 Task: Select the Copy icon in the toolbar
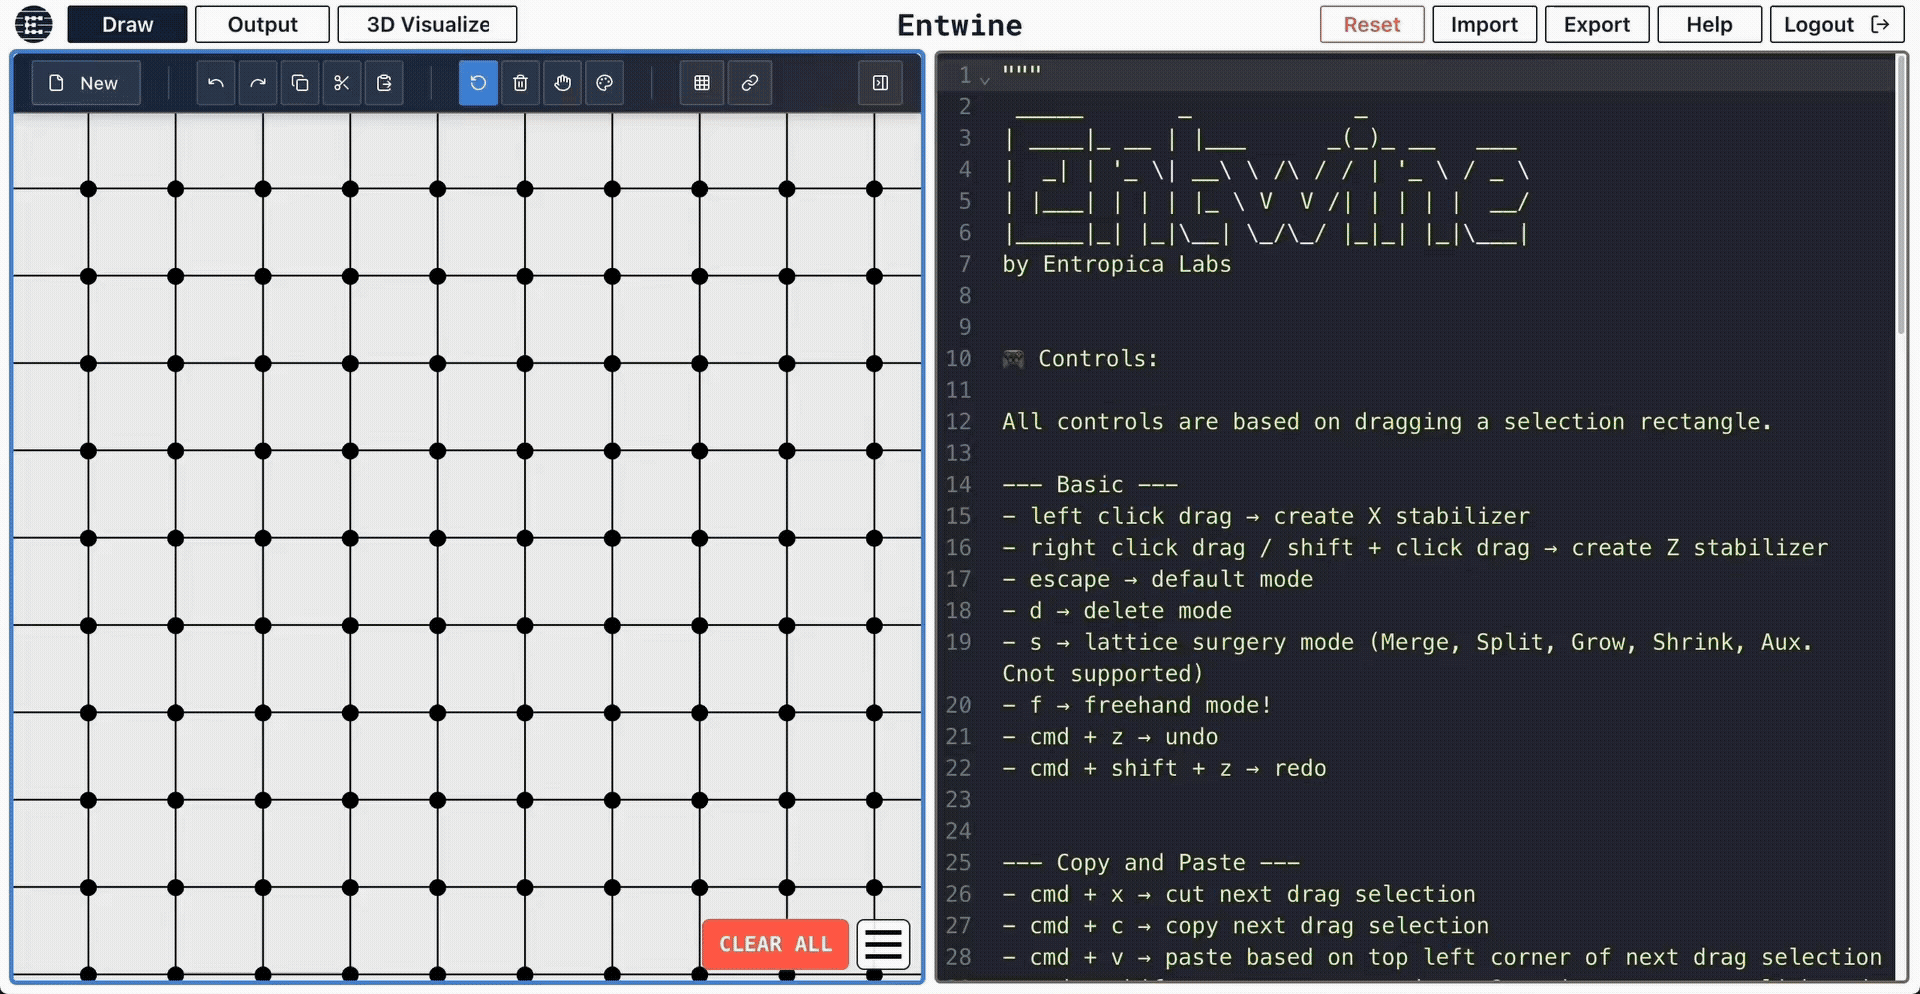tap(299, 83)
